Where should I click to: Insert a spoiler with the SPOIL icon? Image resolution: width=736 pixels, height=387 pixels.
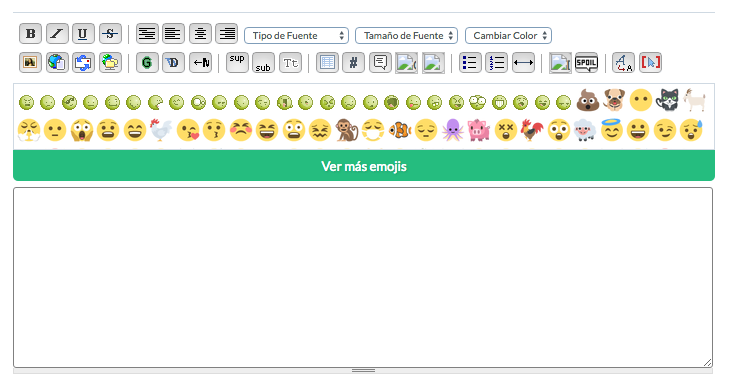[x=586, y=62]
